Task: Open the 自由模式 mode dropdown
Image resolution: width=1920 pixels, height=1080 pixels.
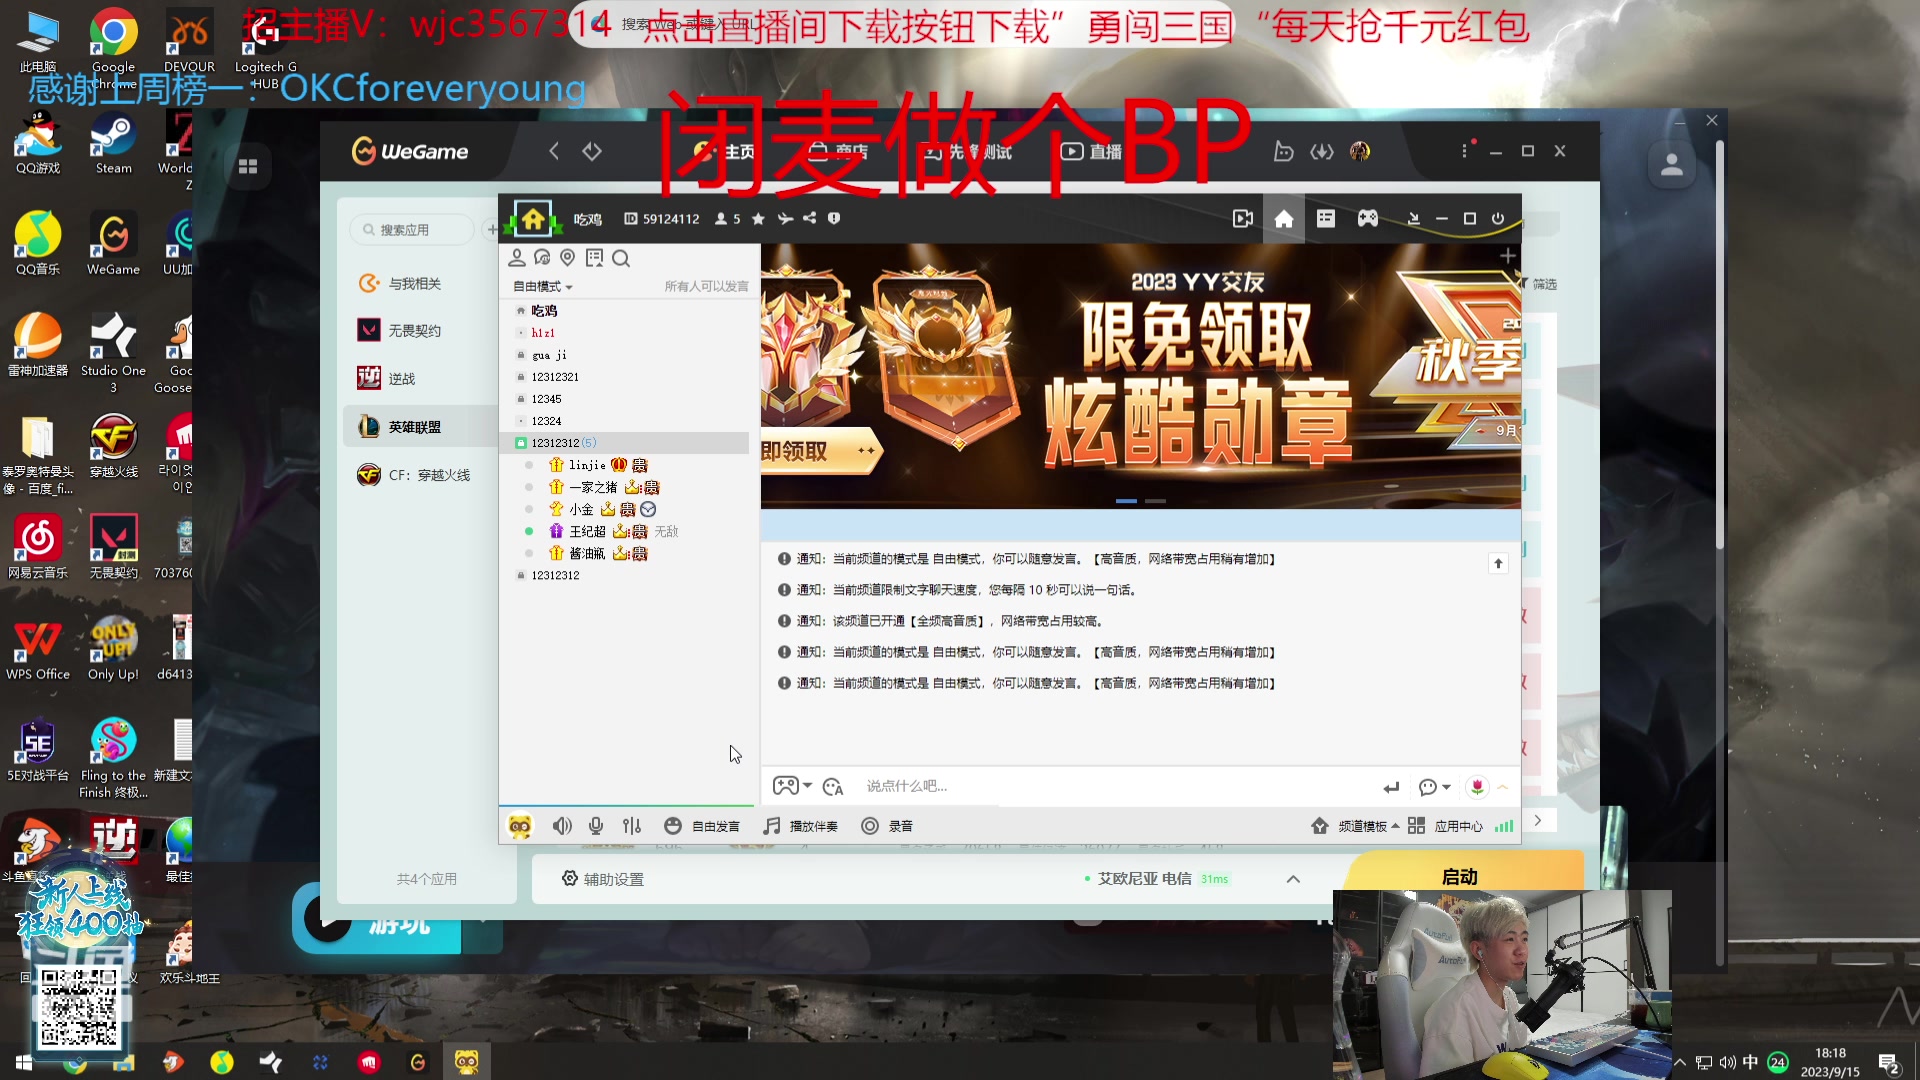Action: coord(543,287)
